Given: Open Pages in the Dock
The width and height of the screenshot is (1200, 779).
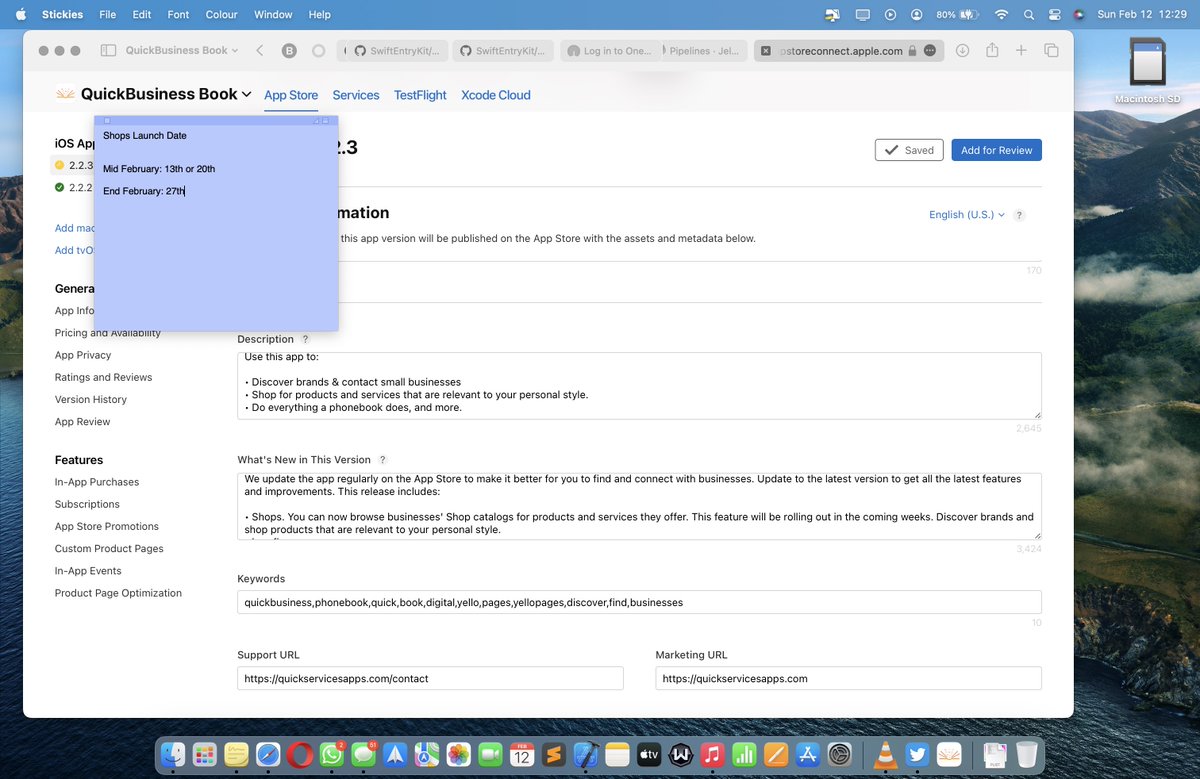Looking at the screenshot, I should pyautogui.click(x=776, y=754).
